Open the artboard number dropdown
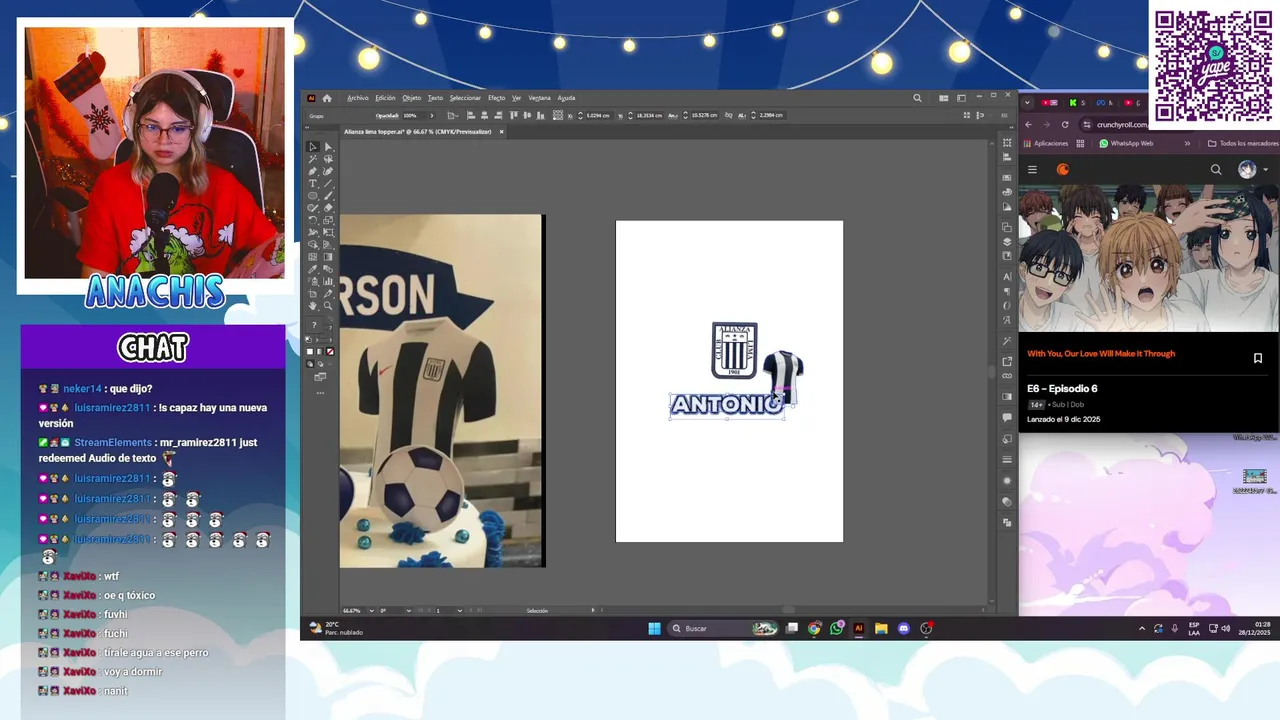The height and width of the screenshot is (720, 1280). [460, 610]
